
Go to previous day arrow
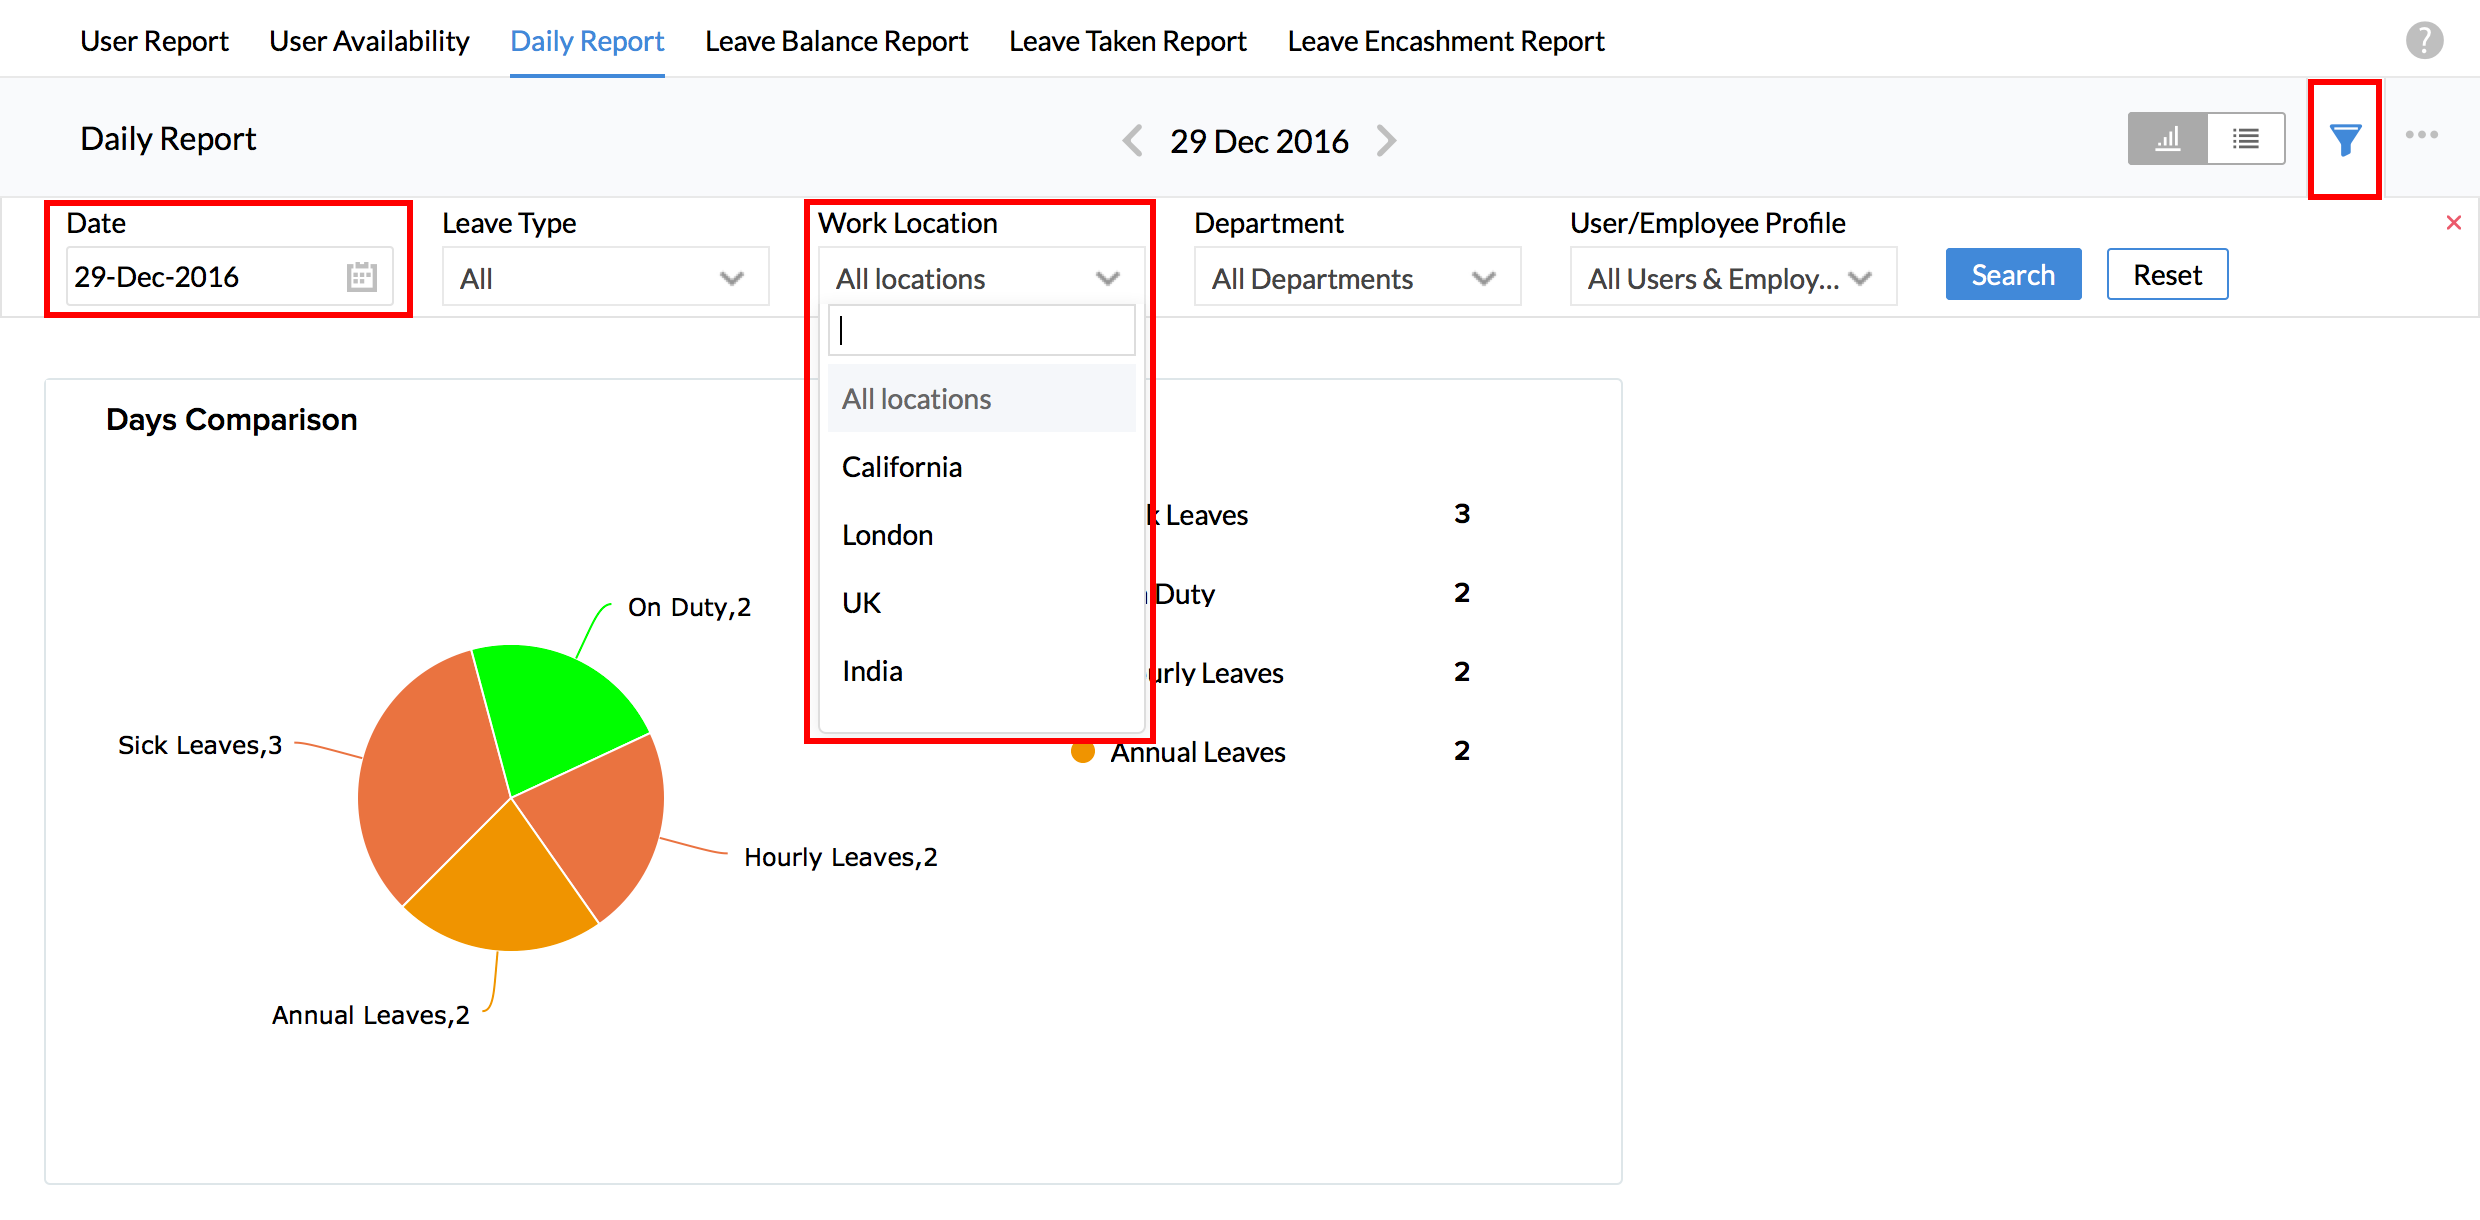[x=1132, y=141]
